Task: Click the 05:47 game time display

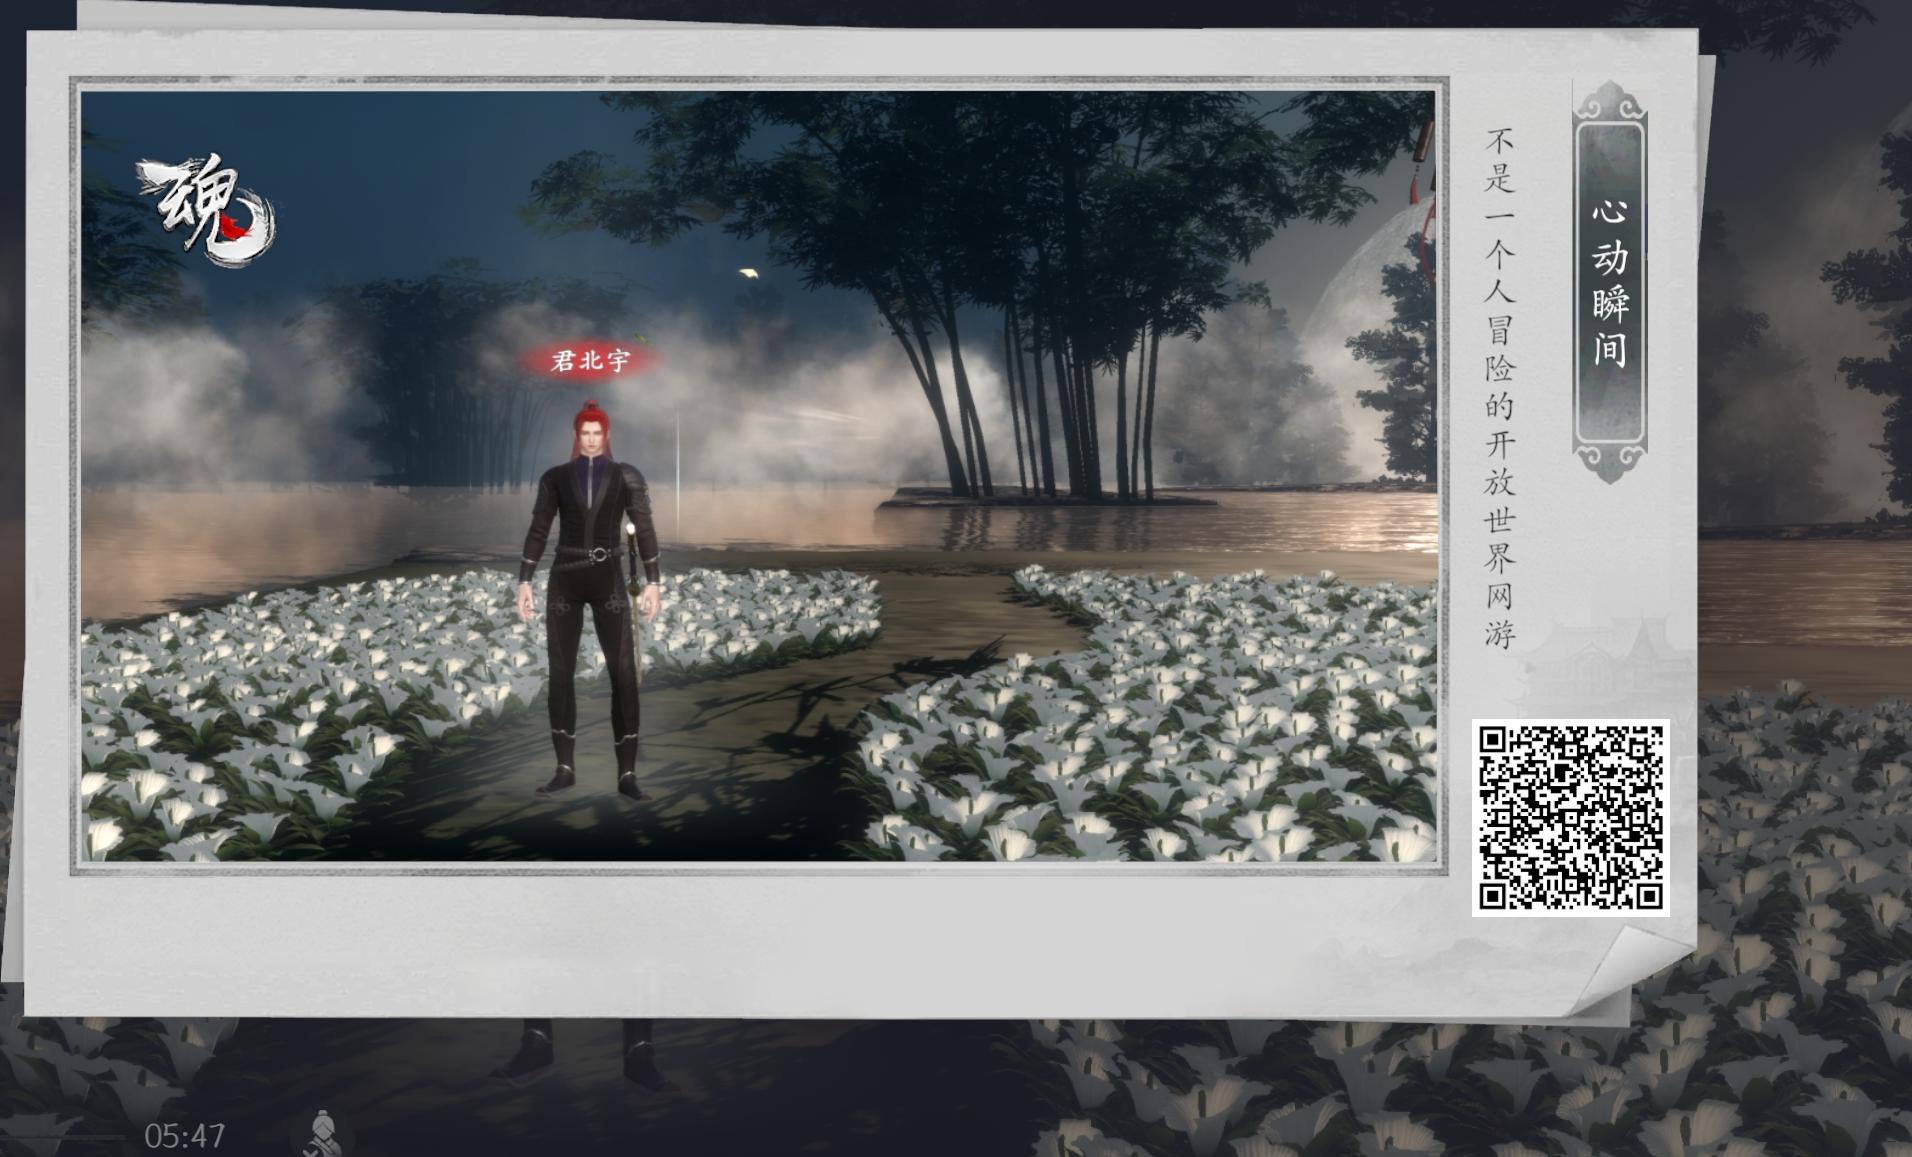Action: [185, 1136]
